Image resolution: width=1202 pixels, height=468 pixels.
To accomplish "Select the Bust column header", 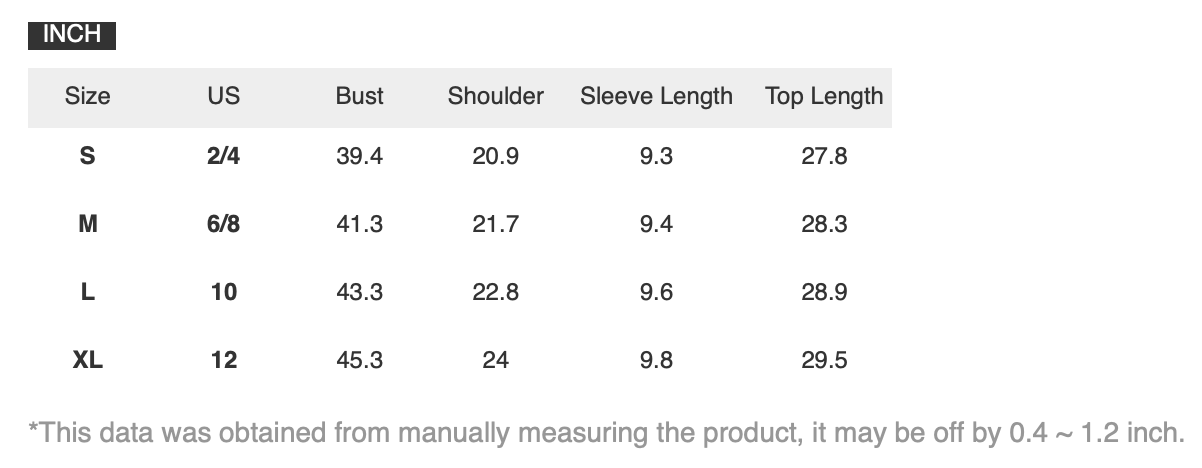I will click(360, 96).
